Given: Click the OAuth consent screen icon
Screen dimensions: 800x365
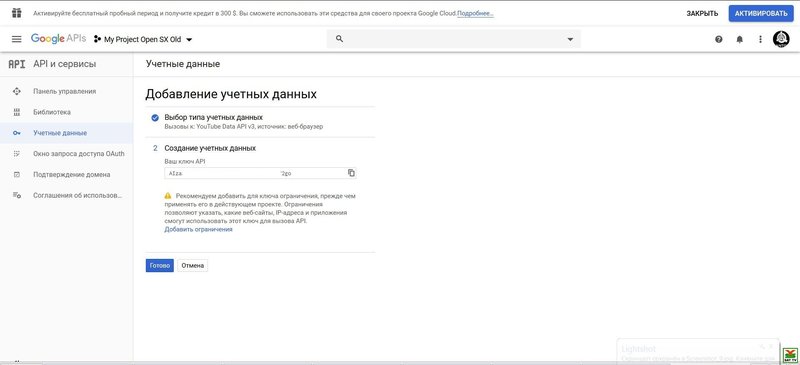Looking at the screenshot, I should point(17,154).
